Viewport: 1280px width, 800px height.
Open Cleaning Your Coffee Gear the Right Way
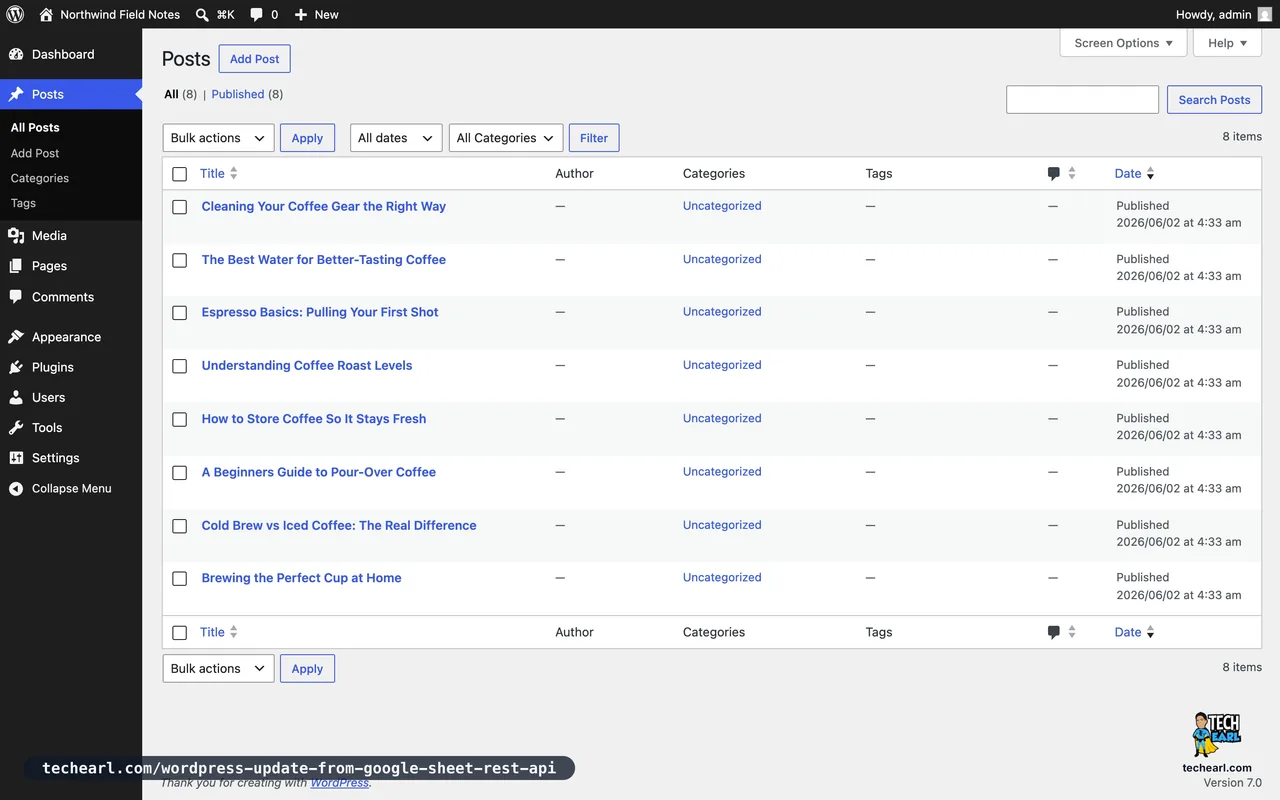point(324,206)
